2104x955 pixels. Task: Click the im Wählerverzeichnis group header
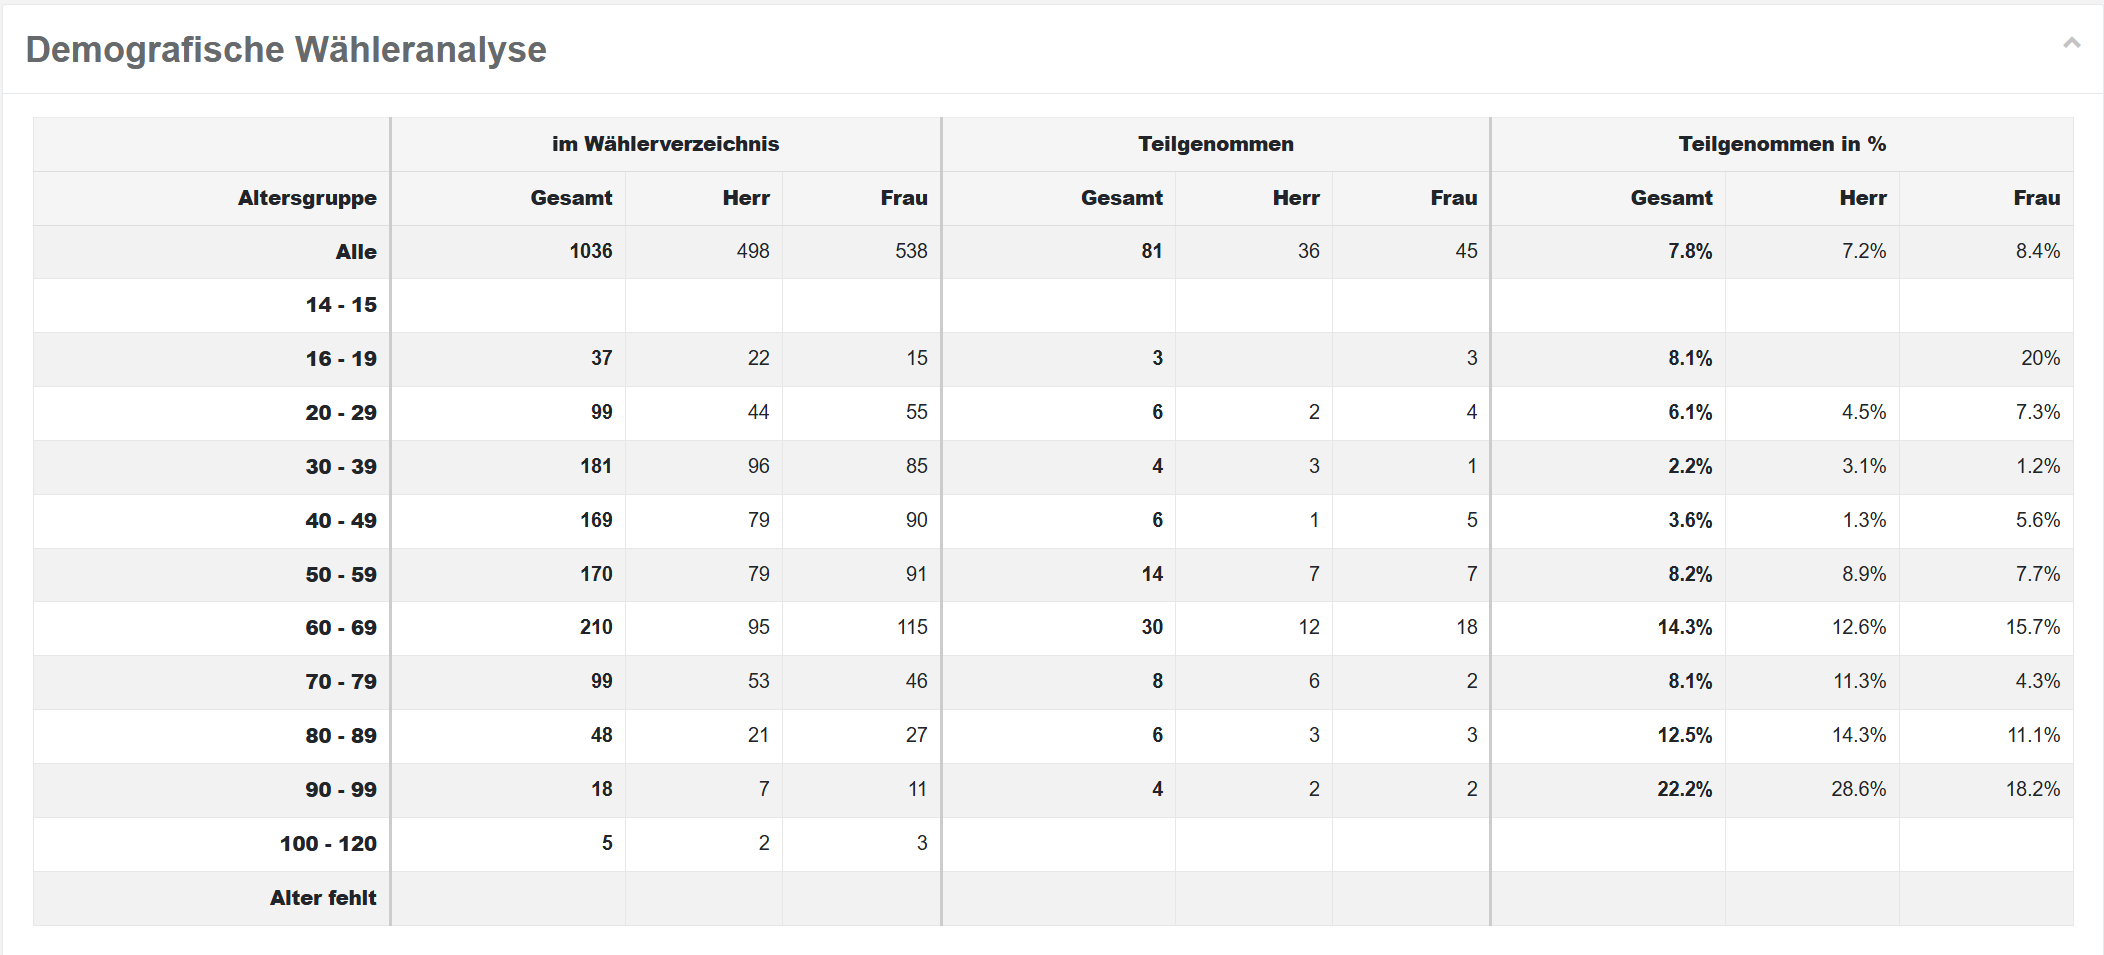(665, 144)
